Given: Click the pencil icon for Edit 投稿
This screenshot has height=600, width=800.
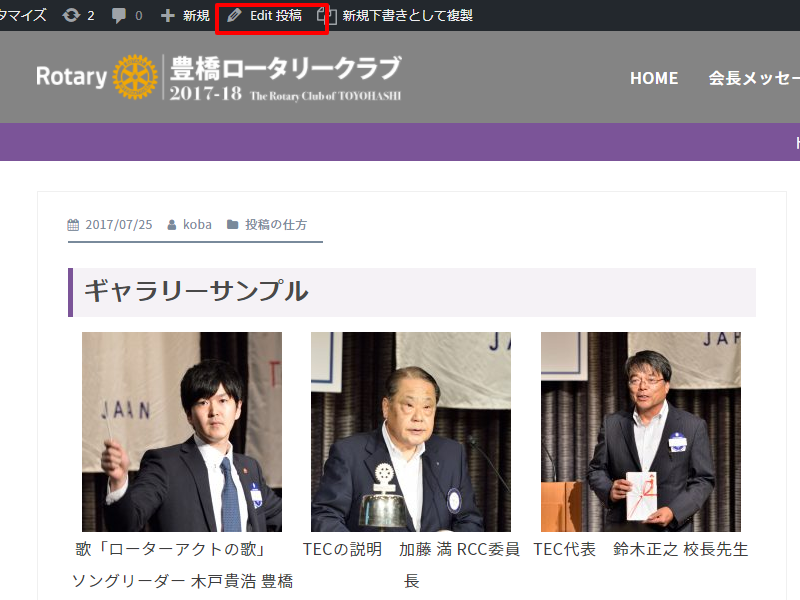Looking at the screenshot, I should [x=235, y=16].
